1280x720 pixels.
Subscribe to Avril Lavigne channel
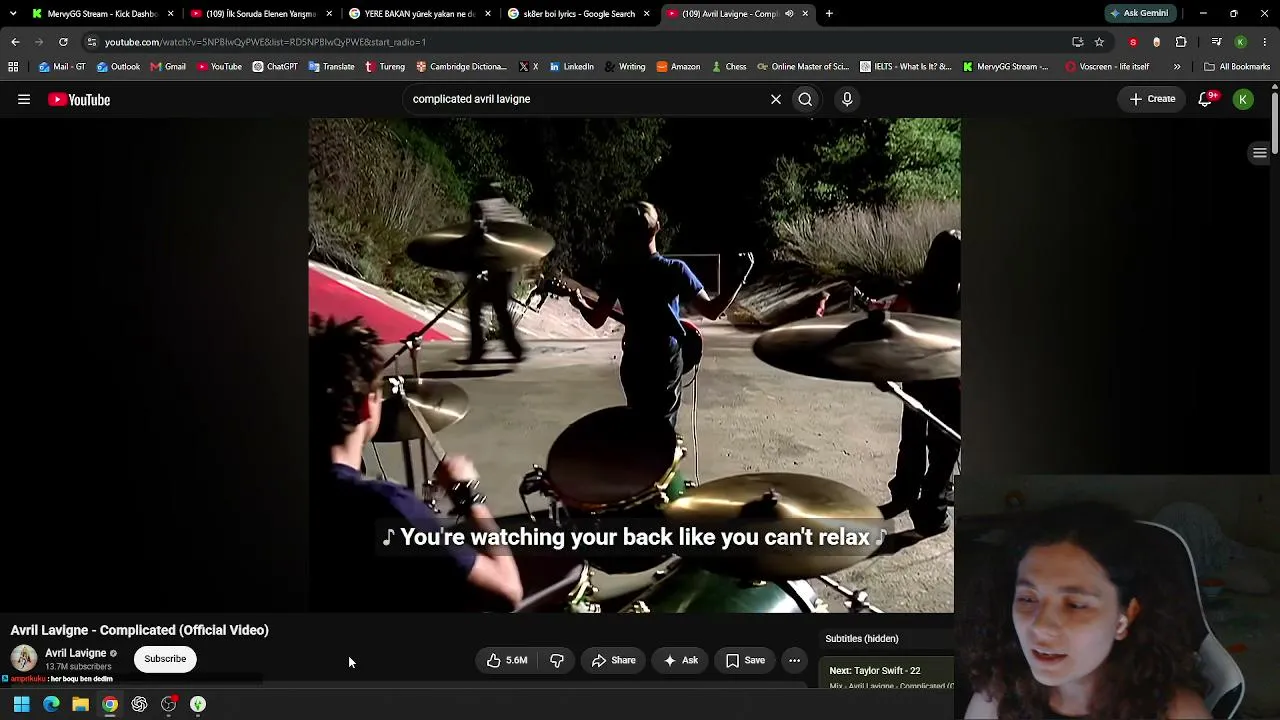pyautogui.click(x=165, y=659)
